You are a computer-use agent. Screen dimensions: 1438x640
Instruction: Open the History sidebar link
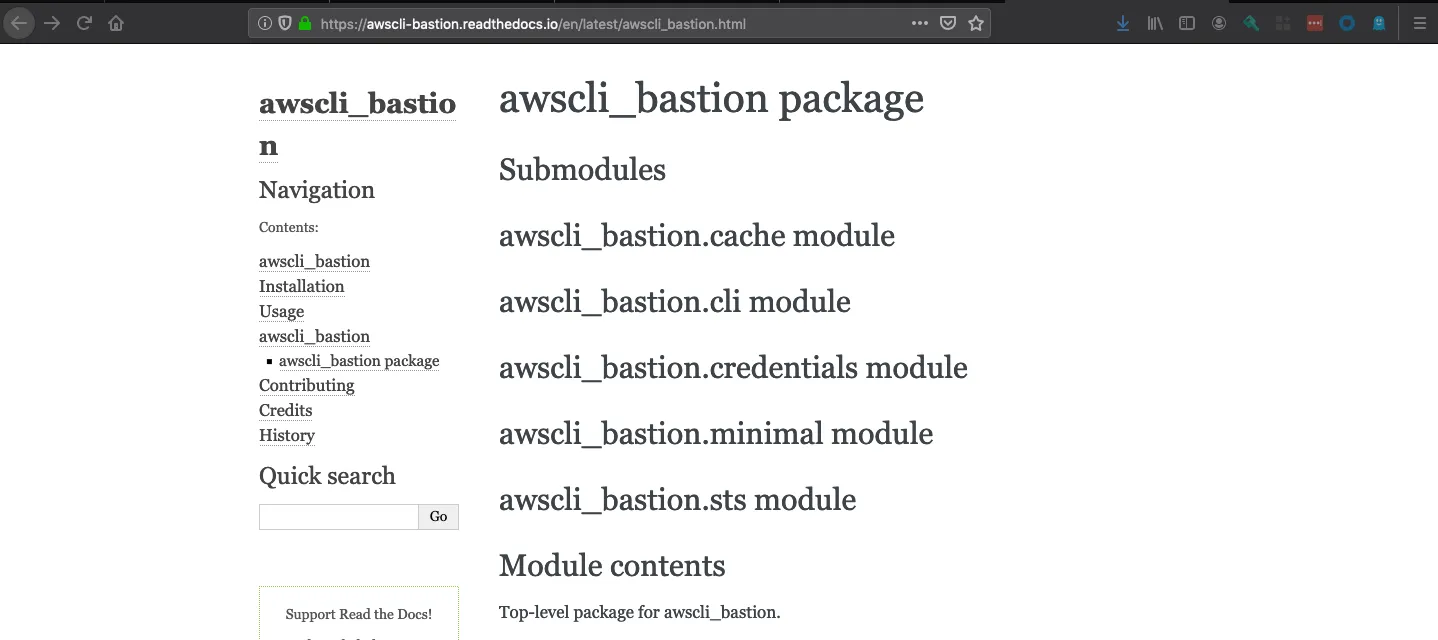[286, 435]
